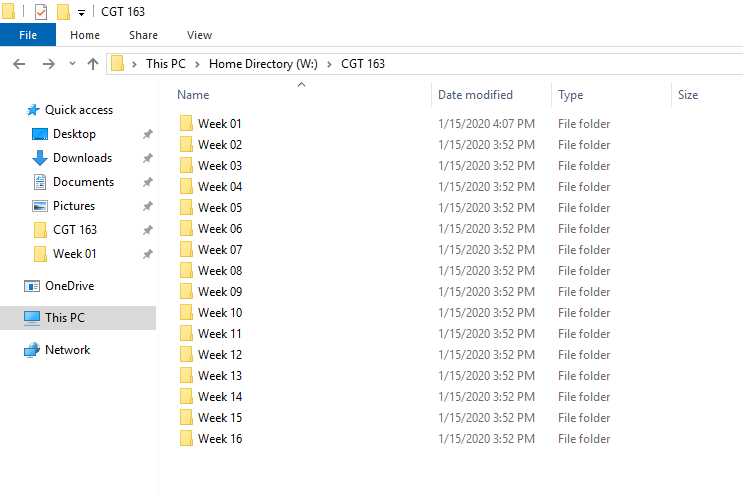Click the folder icon in the address bar
Screen dimensions: 743x496
coord(117,63)
